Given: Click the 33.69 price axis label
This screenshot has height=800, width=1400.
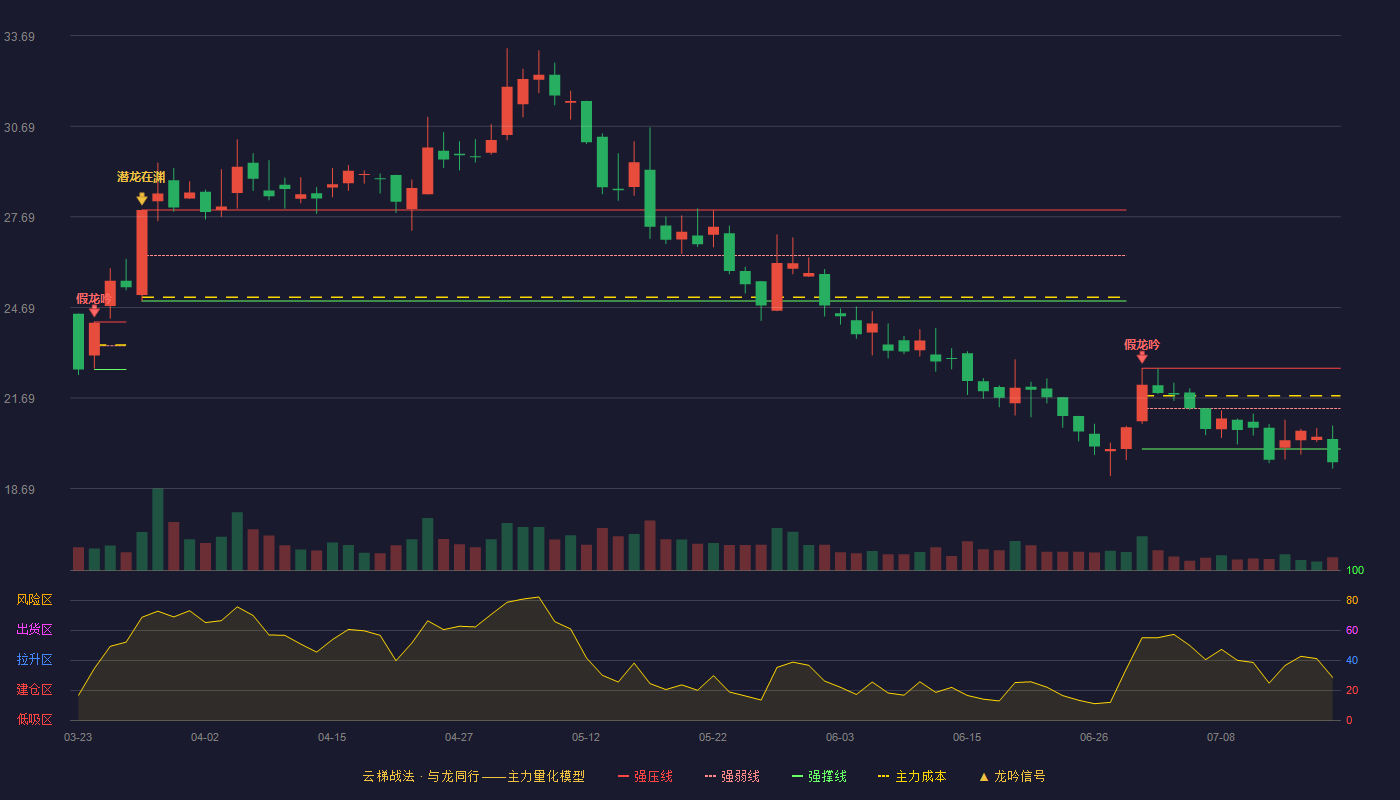Looking at the screenshot, I should pos(19,37).
